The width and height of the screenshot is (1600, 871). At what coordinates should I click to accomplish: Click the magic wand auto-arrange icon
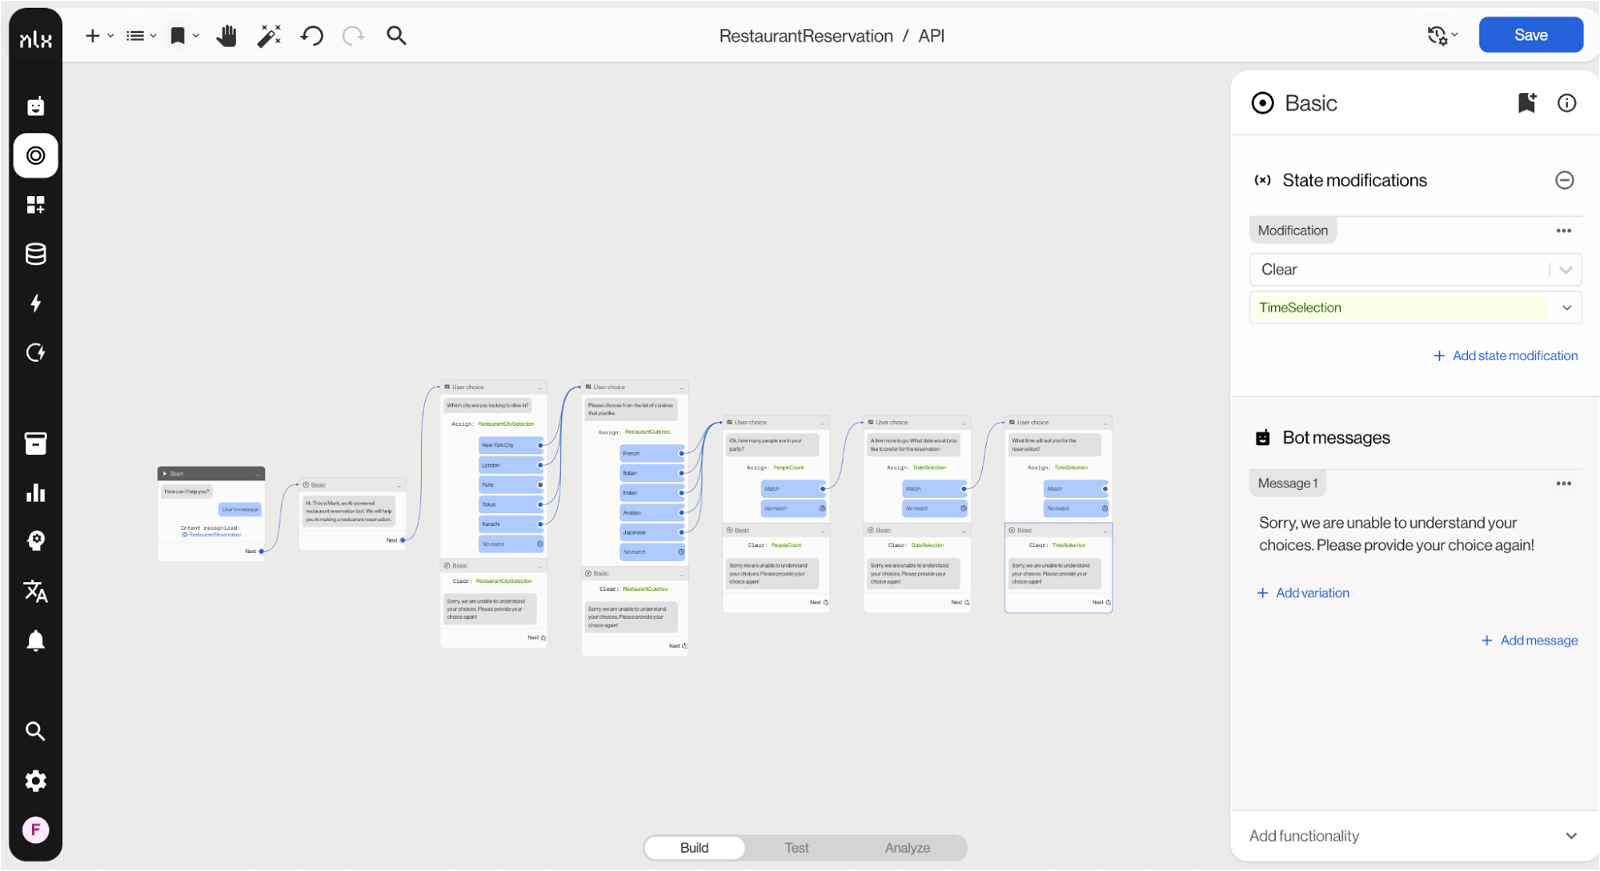tap(269, 36)
